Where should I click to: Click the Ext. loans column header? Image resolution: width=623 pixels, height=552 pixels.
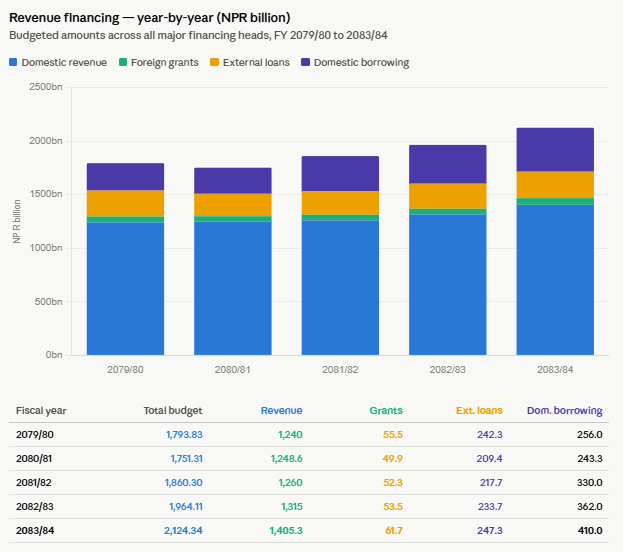click(479, 411)
